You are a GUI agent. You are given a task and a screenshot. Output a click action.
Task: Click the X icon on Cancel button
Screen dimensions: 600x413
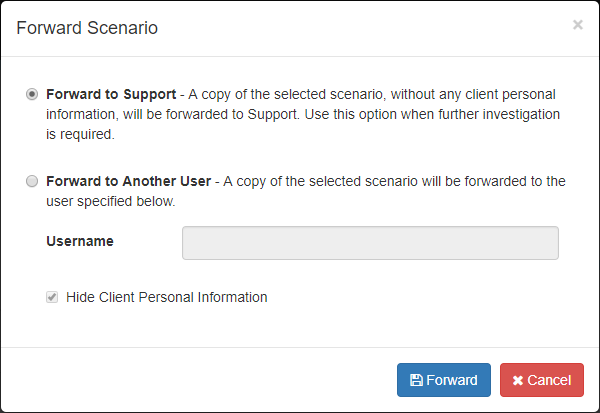tap(517, 381)
